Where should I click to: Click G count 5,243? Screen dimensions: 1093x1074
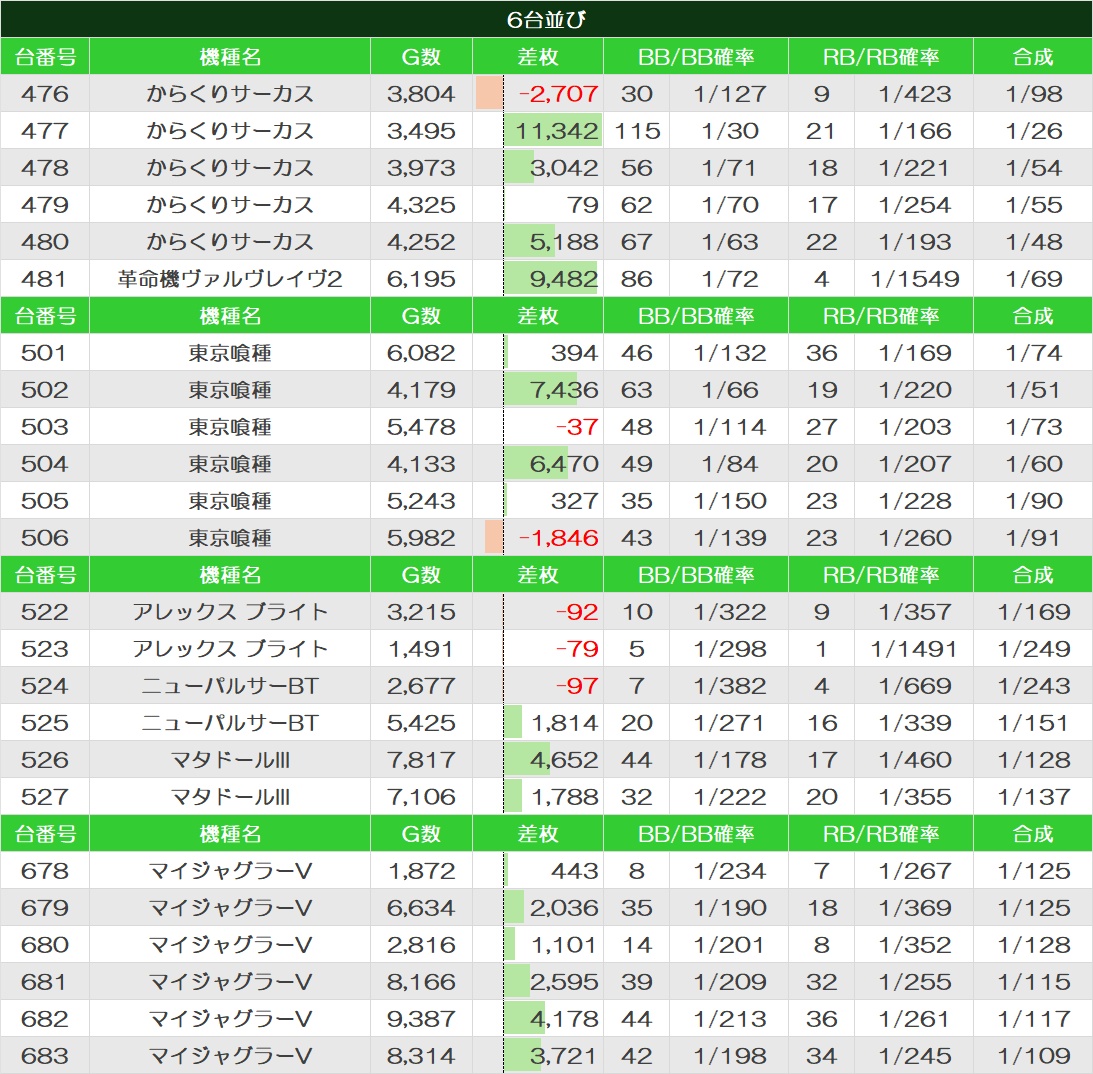point(421,500)
